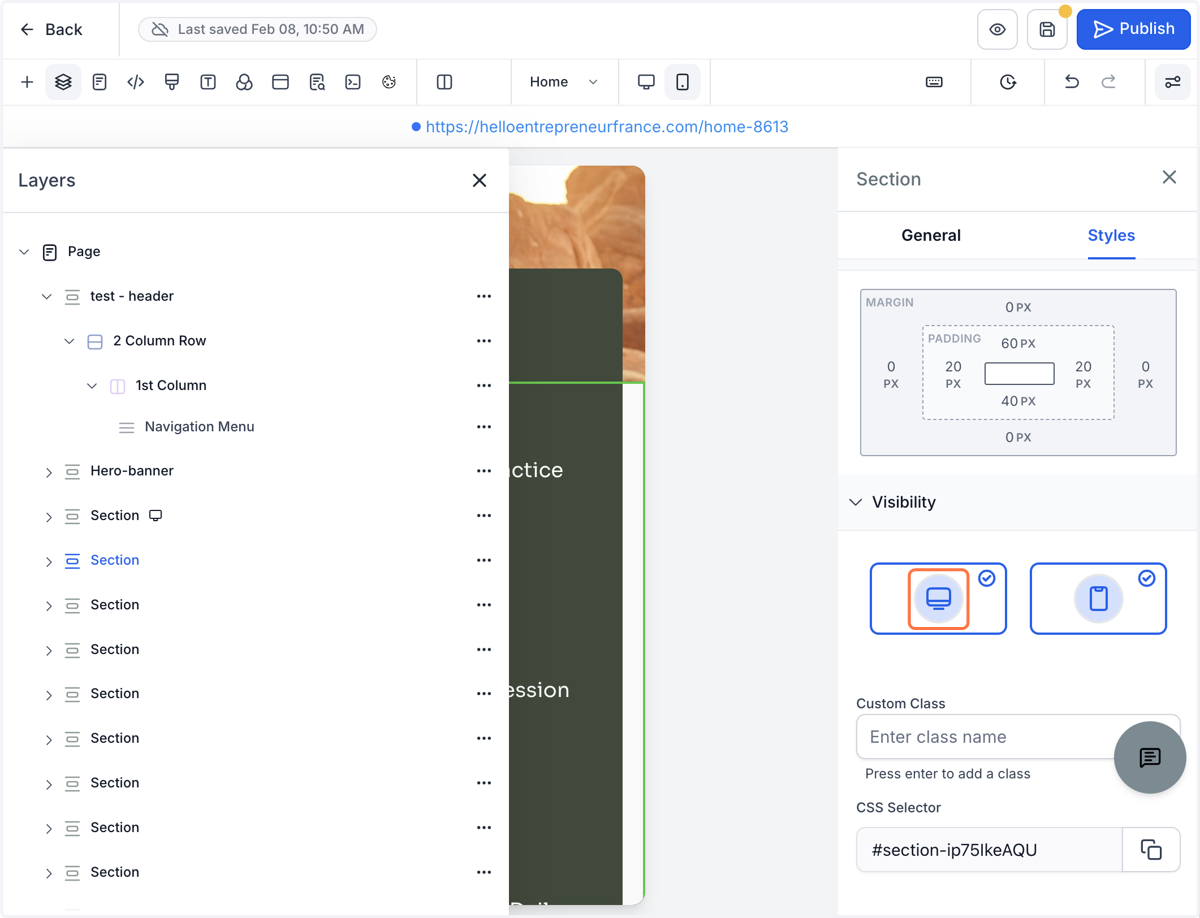Open the custom code brackets icon
This screenshot has height=918, width=1200.
click(135, 82)
